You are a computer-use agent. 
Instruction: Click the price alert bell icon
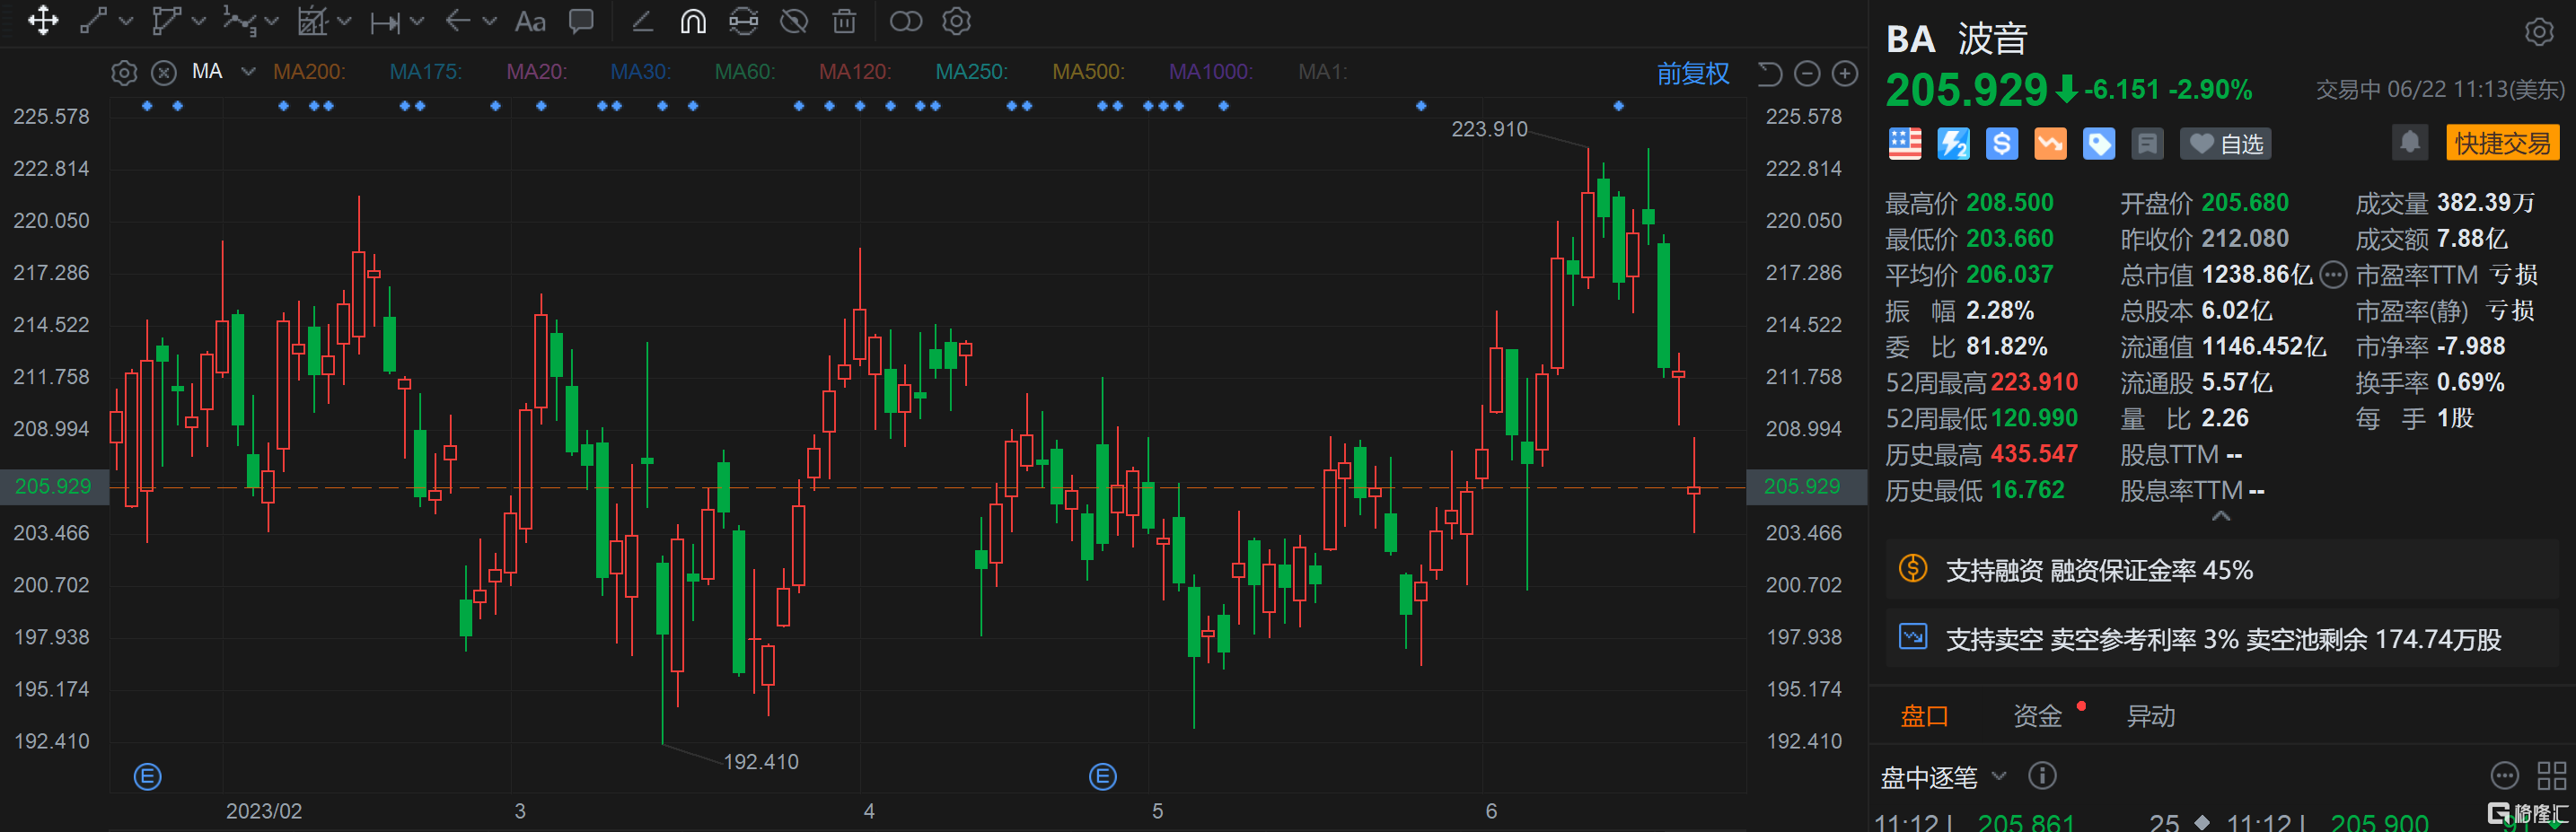coord(2409,143)
